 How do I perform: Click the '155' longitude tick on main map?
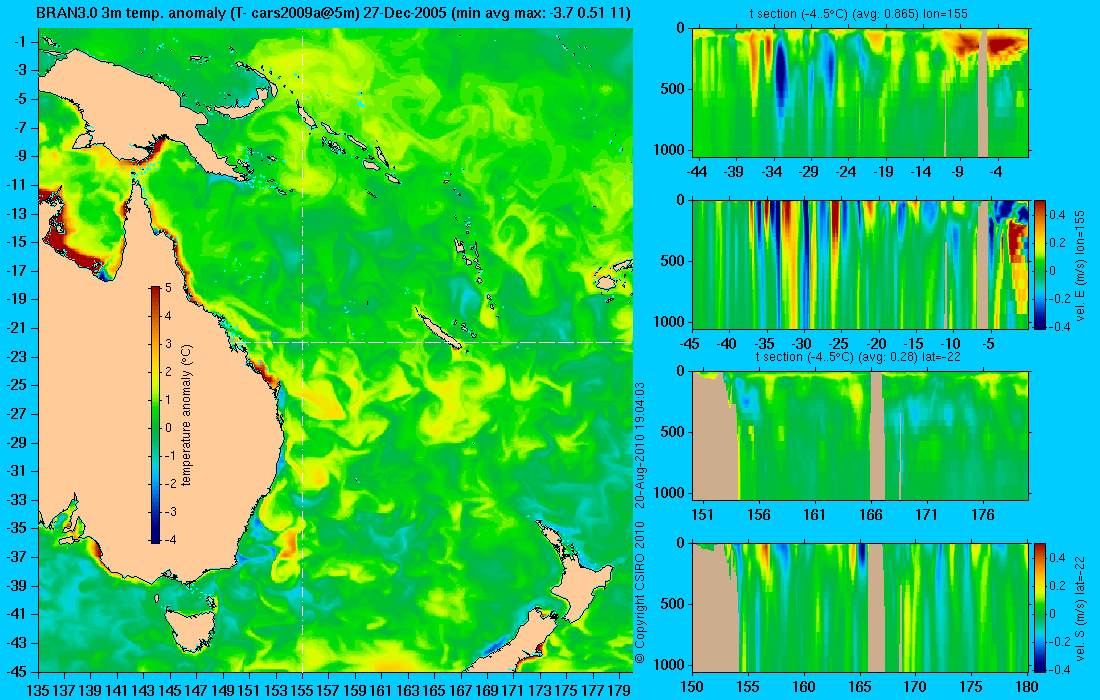click(302, 690)
